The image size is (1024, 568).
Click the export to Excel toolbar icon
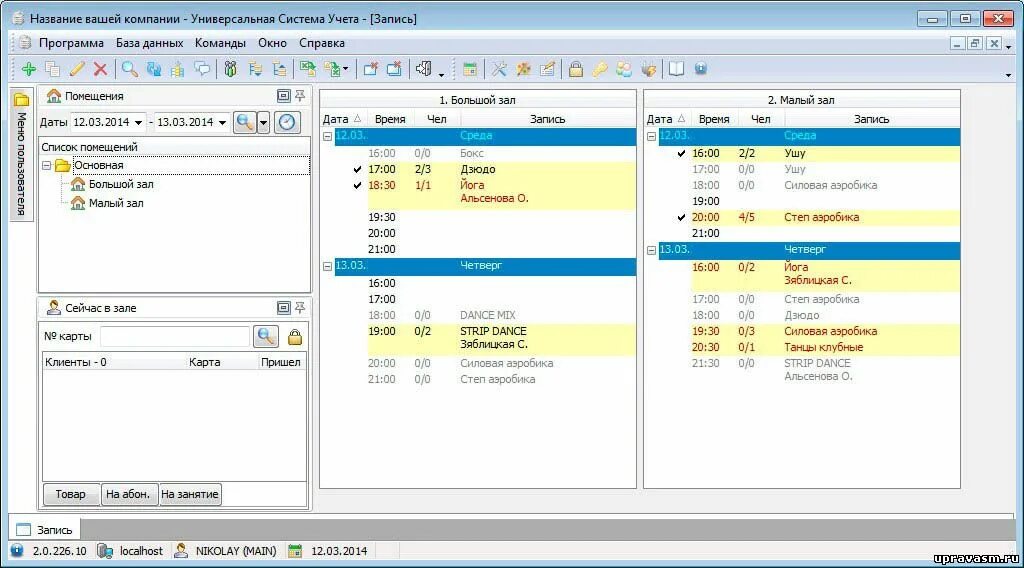click(x=308, y=69)
